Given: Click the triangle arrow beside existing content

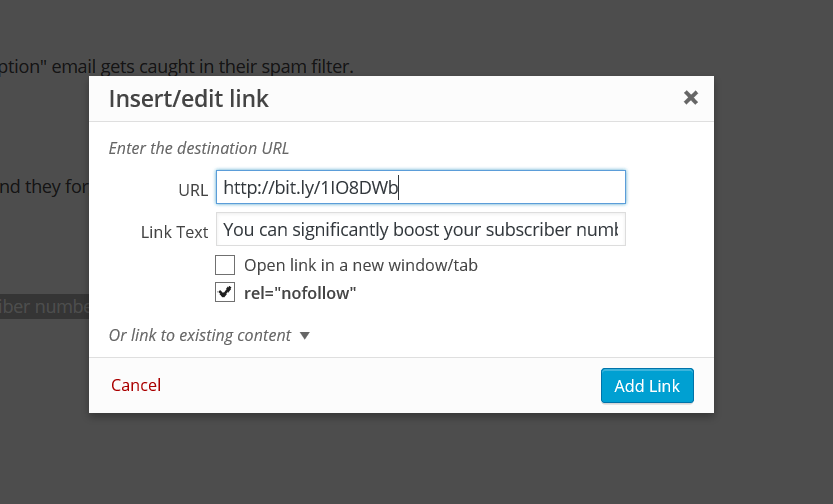Looking at the screenshot, I should pyautogui.click(x=305, y=336).
